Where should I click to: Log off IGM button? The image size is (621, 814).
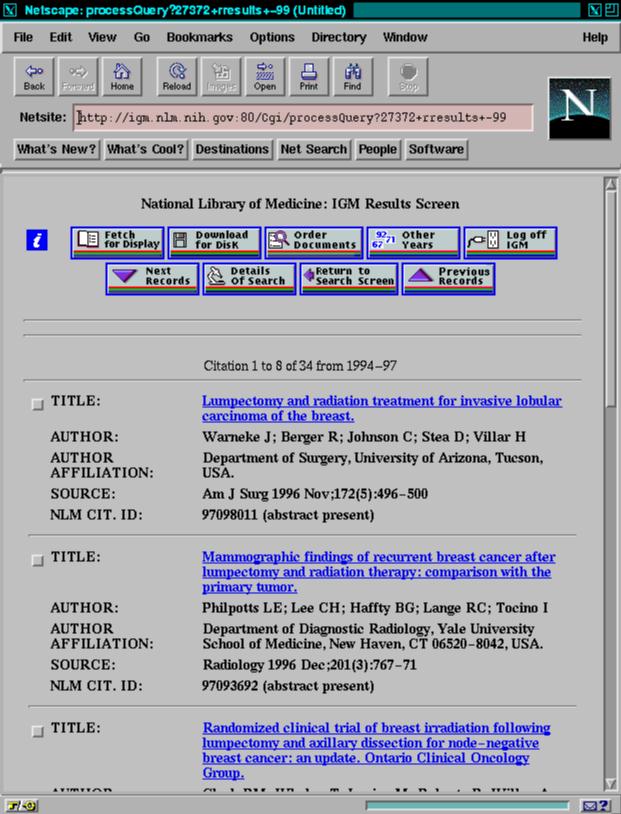(510, 242)
